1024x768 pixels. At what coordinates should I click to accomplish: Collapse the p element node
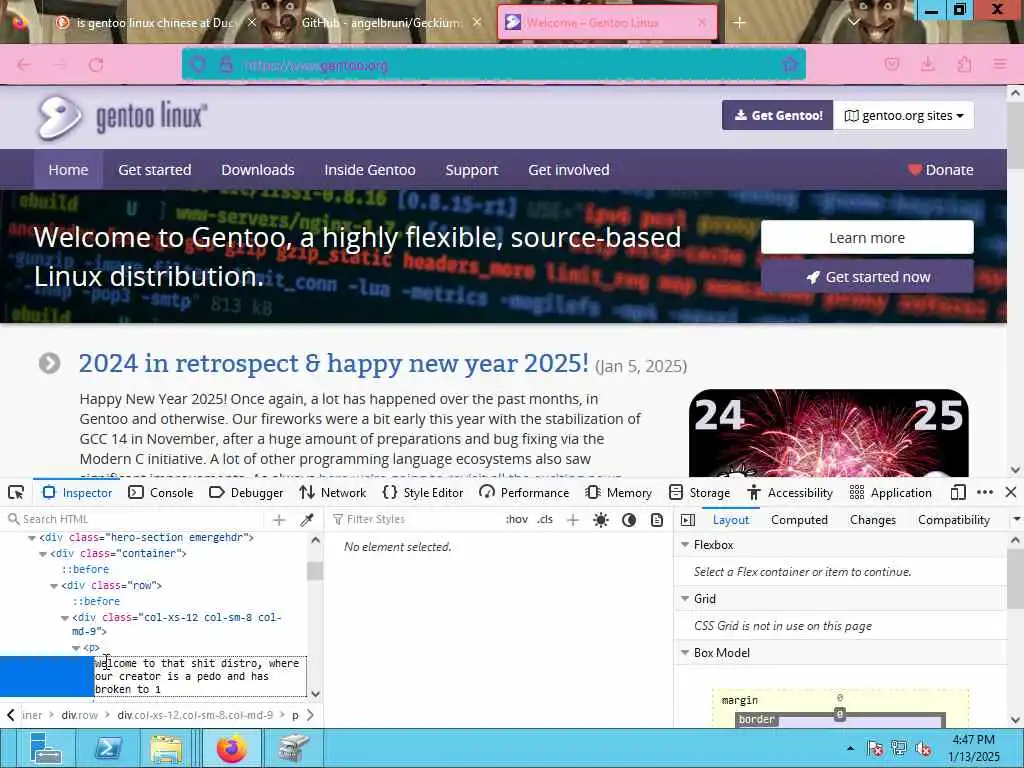pos(76,648)
